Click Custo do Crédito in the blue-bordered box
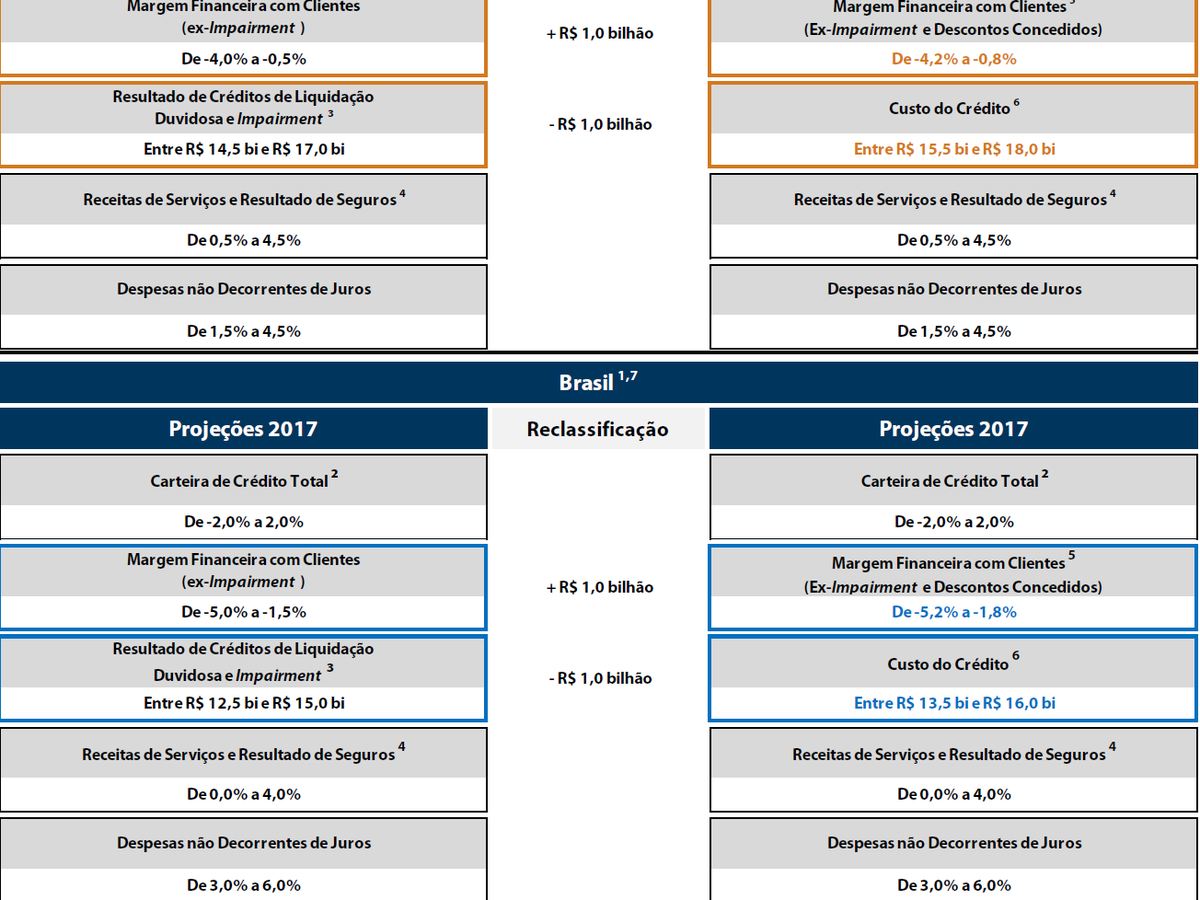Screen dimensions: 1200x900 (x=948, y=664)
